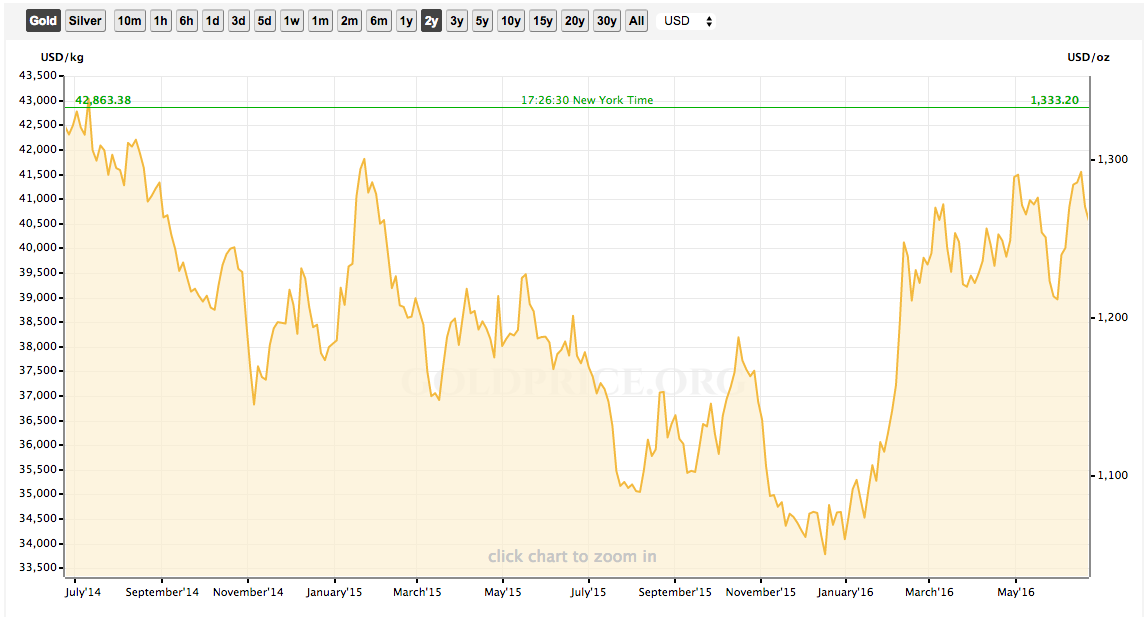Click the March'15 axis label

coord(417,591)
